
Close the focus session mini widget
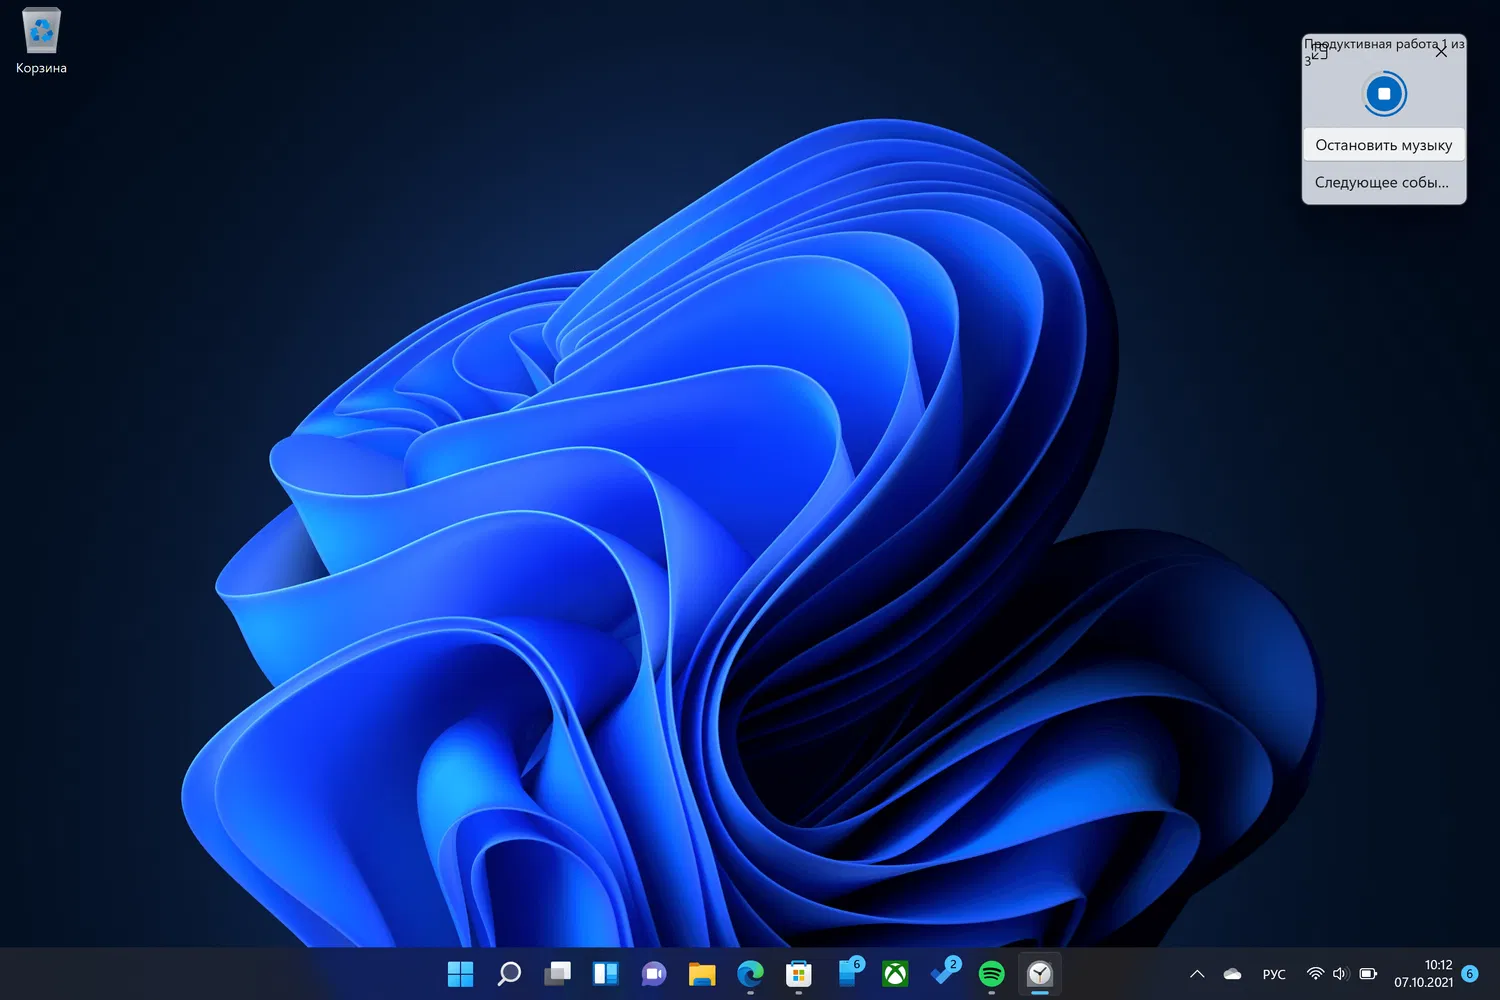click(x=1441, y=52)
